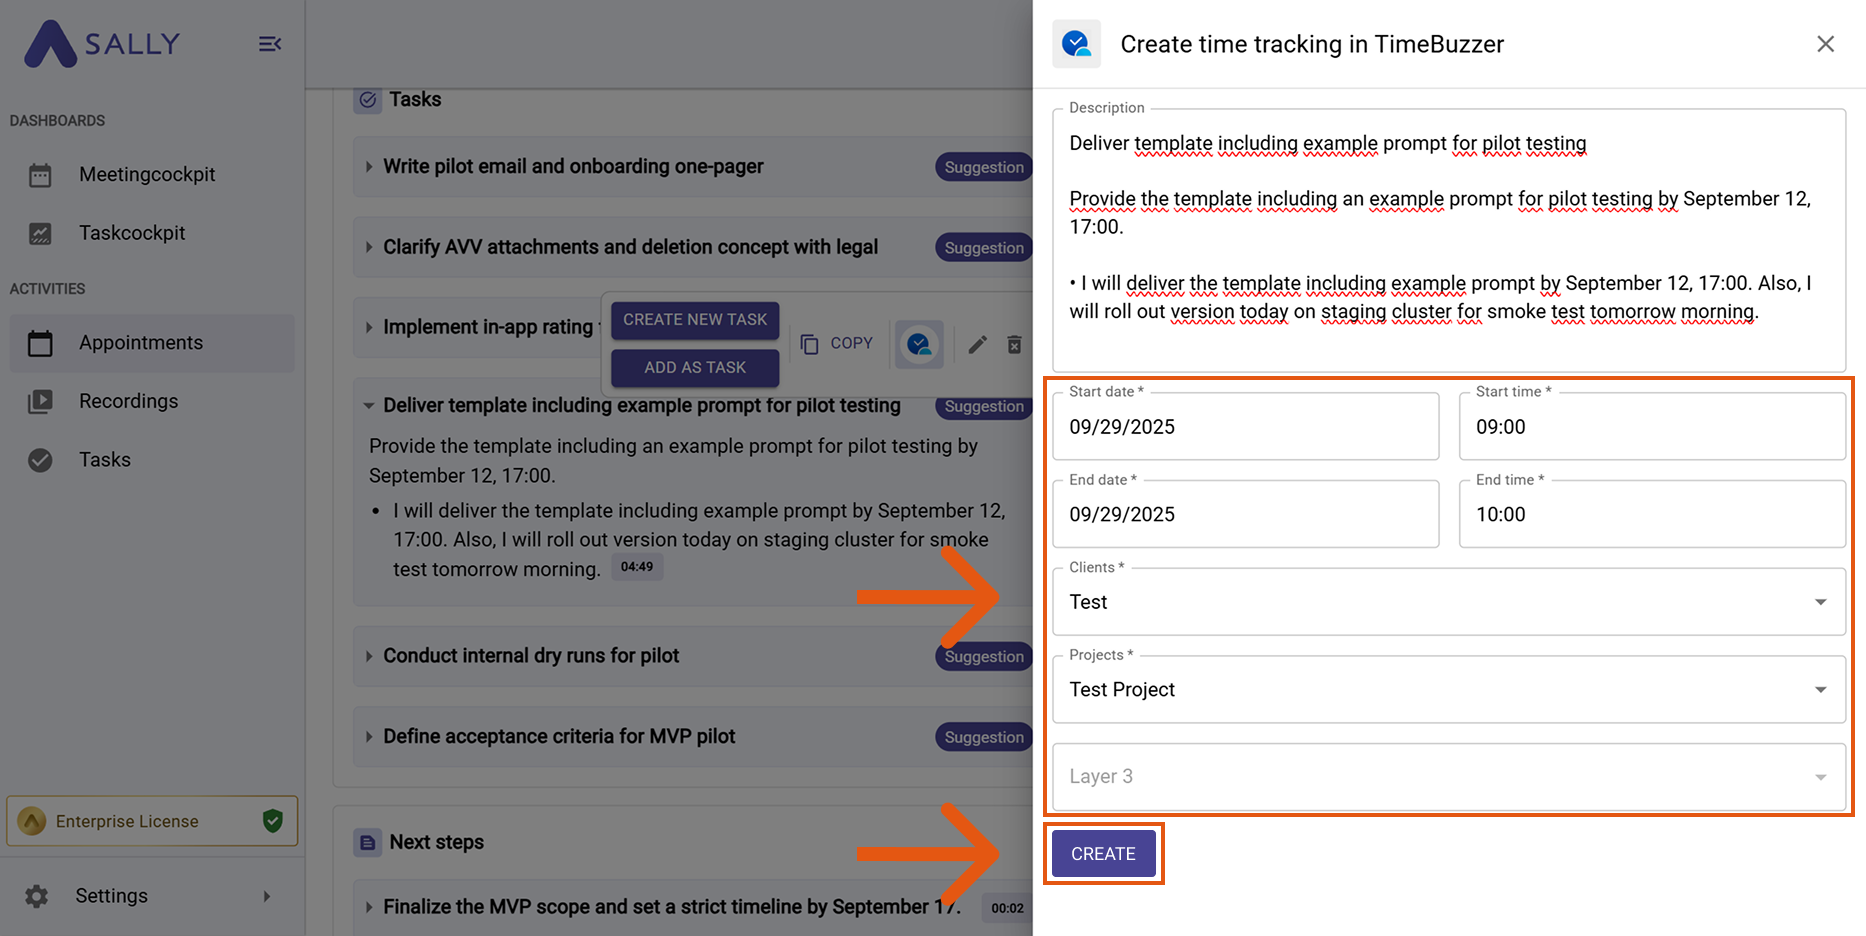Click the 00:02 timestamp chip
Viewport: 1866px width, 936px height.
1007,908
